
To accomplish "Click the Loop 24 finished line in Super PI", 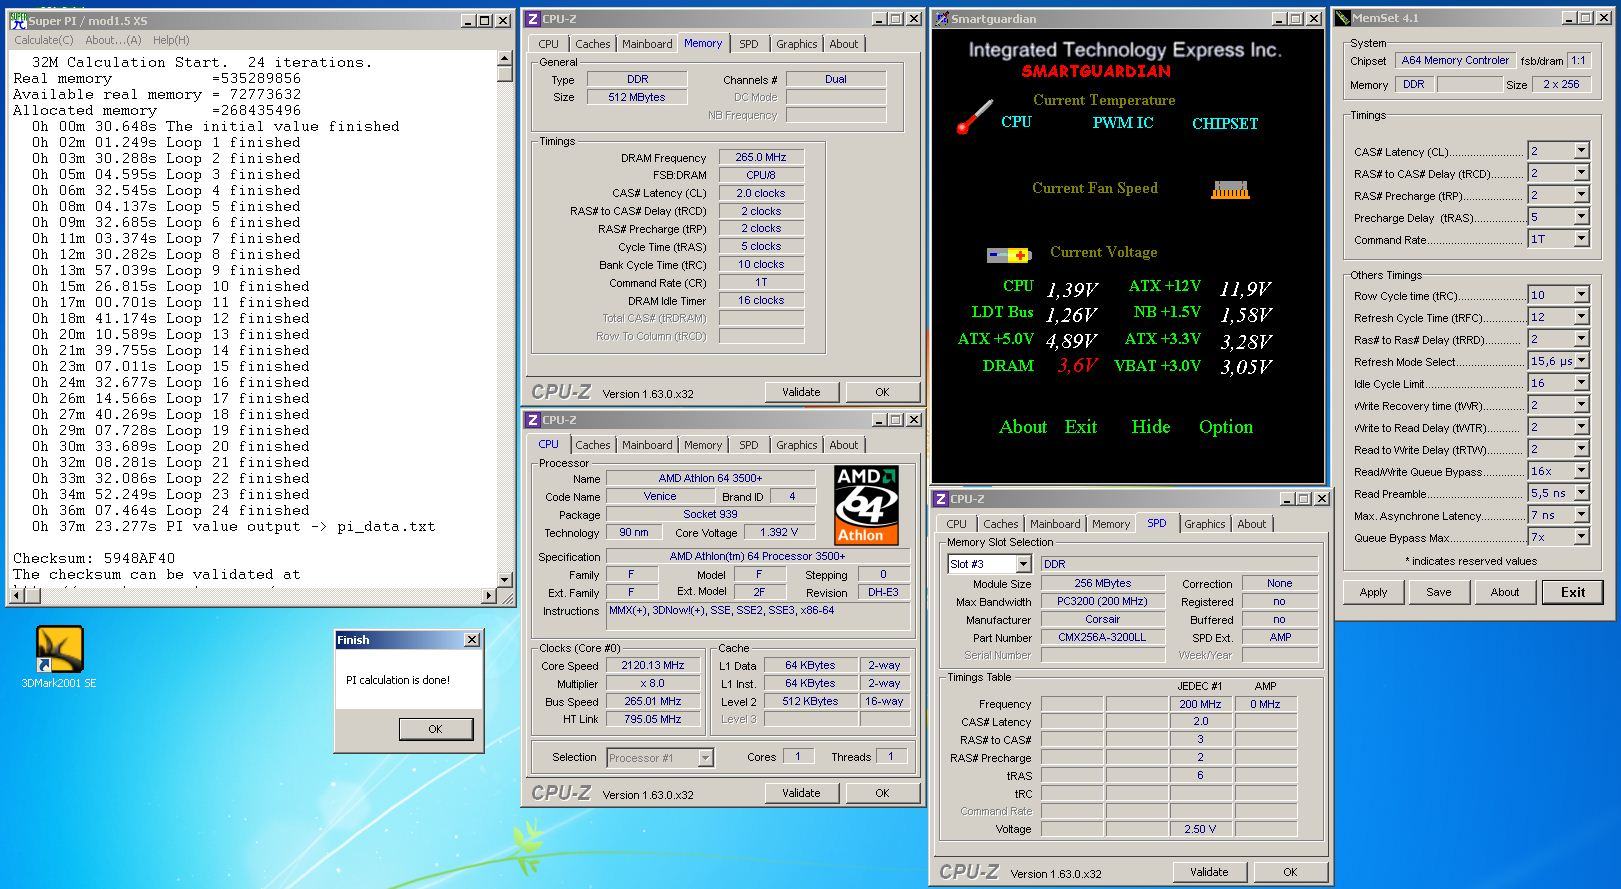I will click(166, 510).
